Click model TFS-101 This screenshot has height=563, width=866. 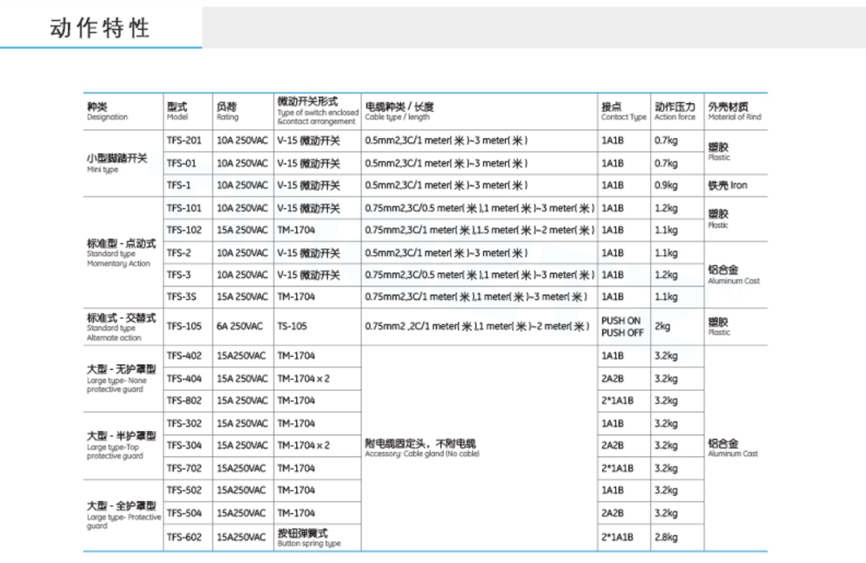tap(184, 208)
